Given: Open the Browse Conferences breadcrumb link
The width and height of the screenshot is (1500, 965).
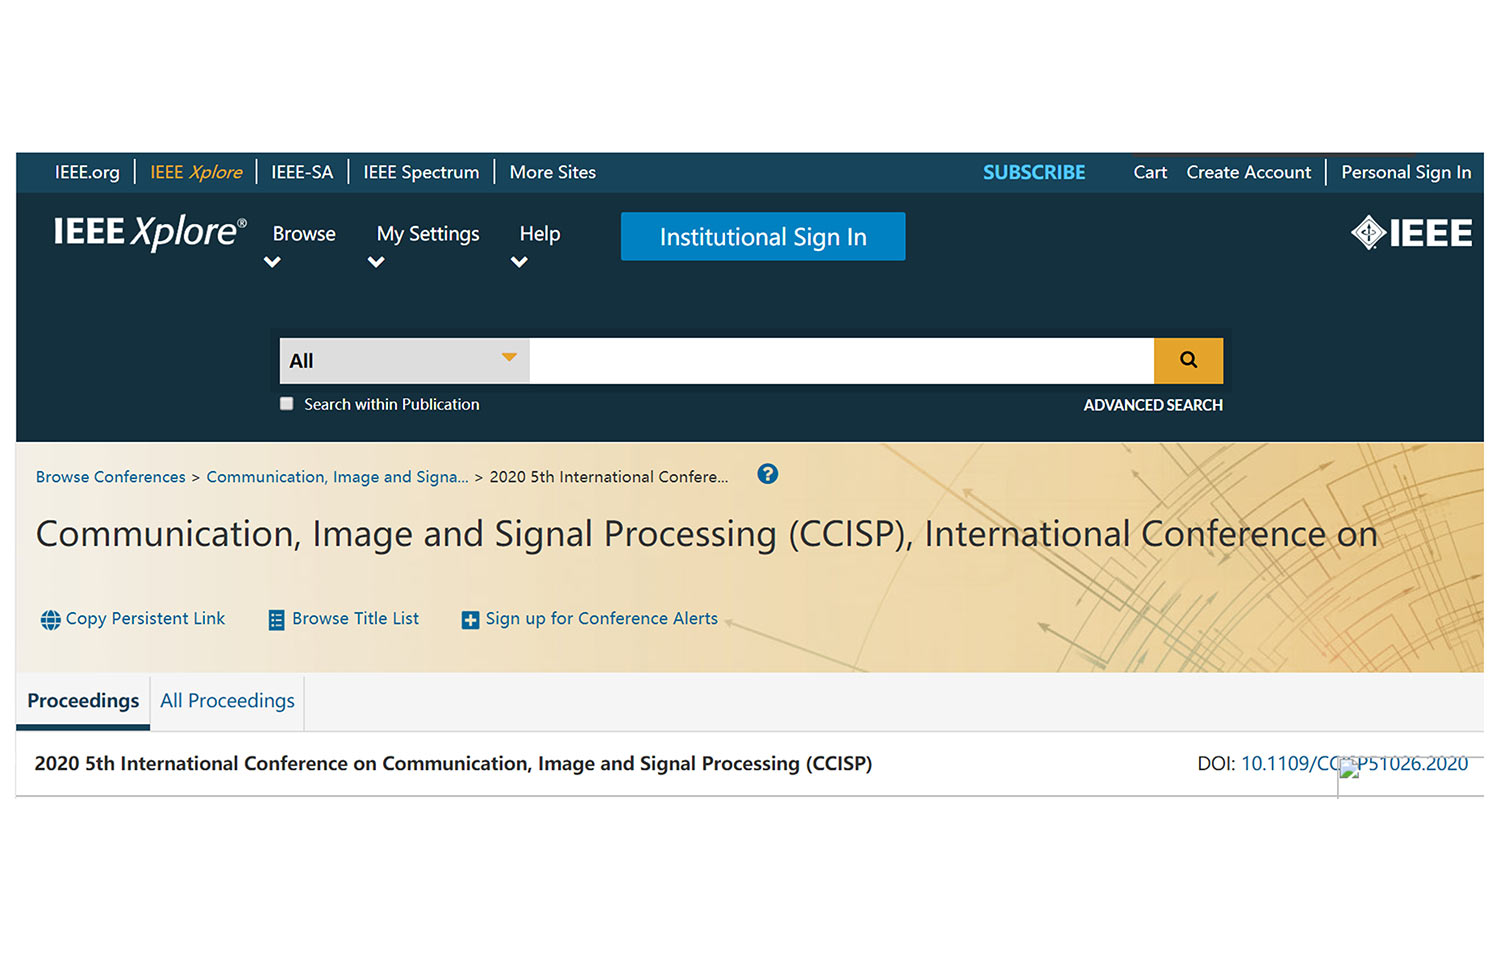Looking at the screenshot, I should 110,477.
